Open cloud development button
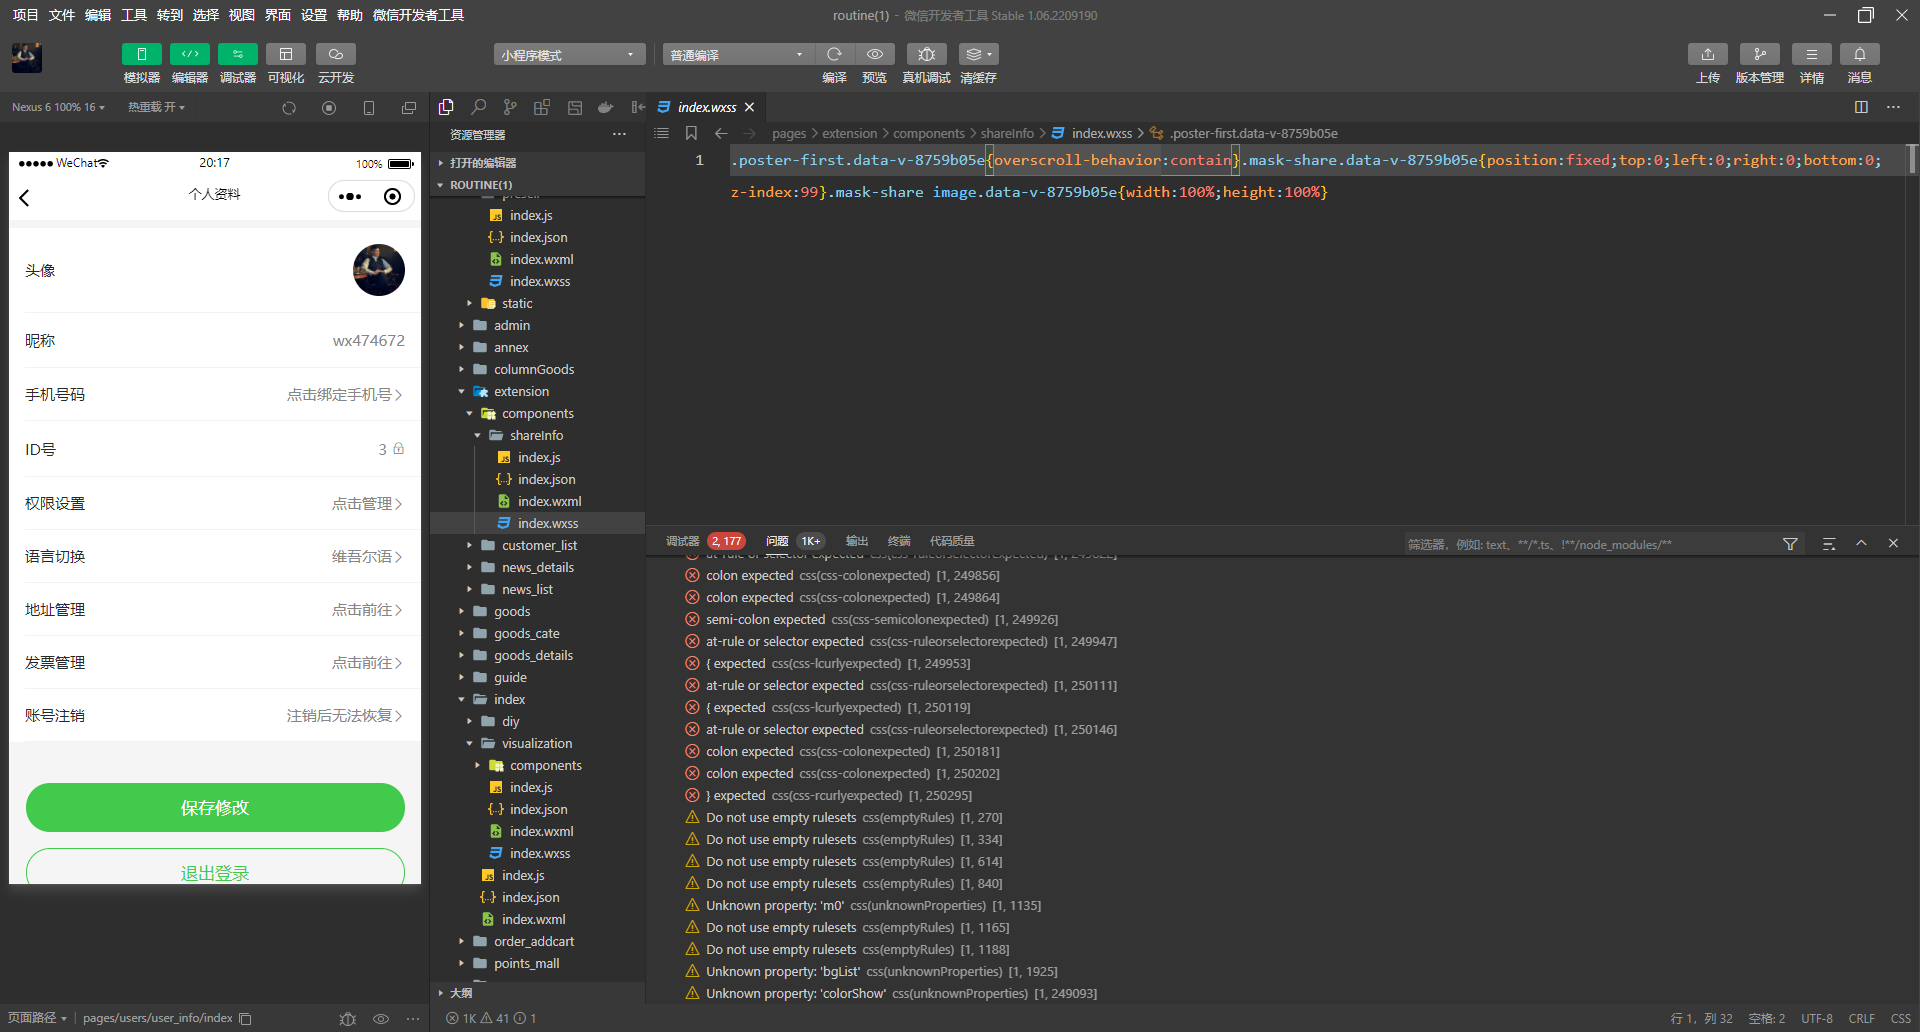This screenshot has height=1032, width=1920. tap(336, 54)
